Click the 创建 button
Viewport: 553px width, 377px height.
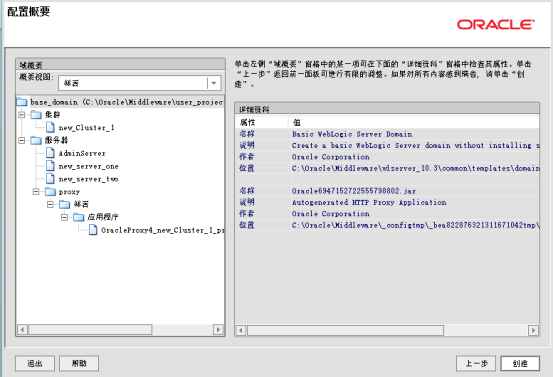(x=520, y=363)
